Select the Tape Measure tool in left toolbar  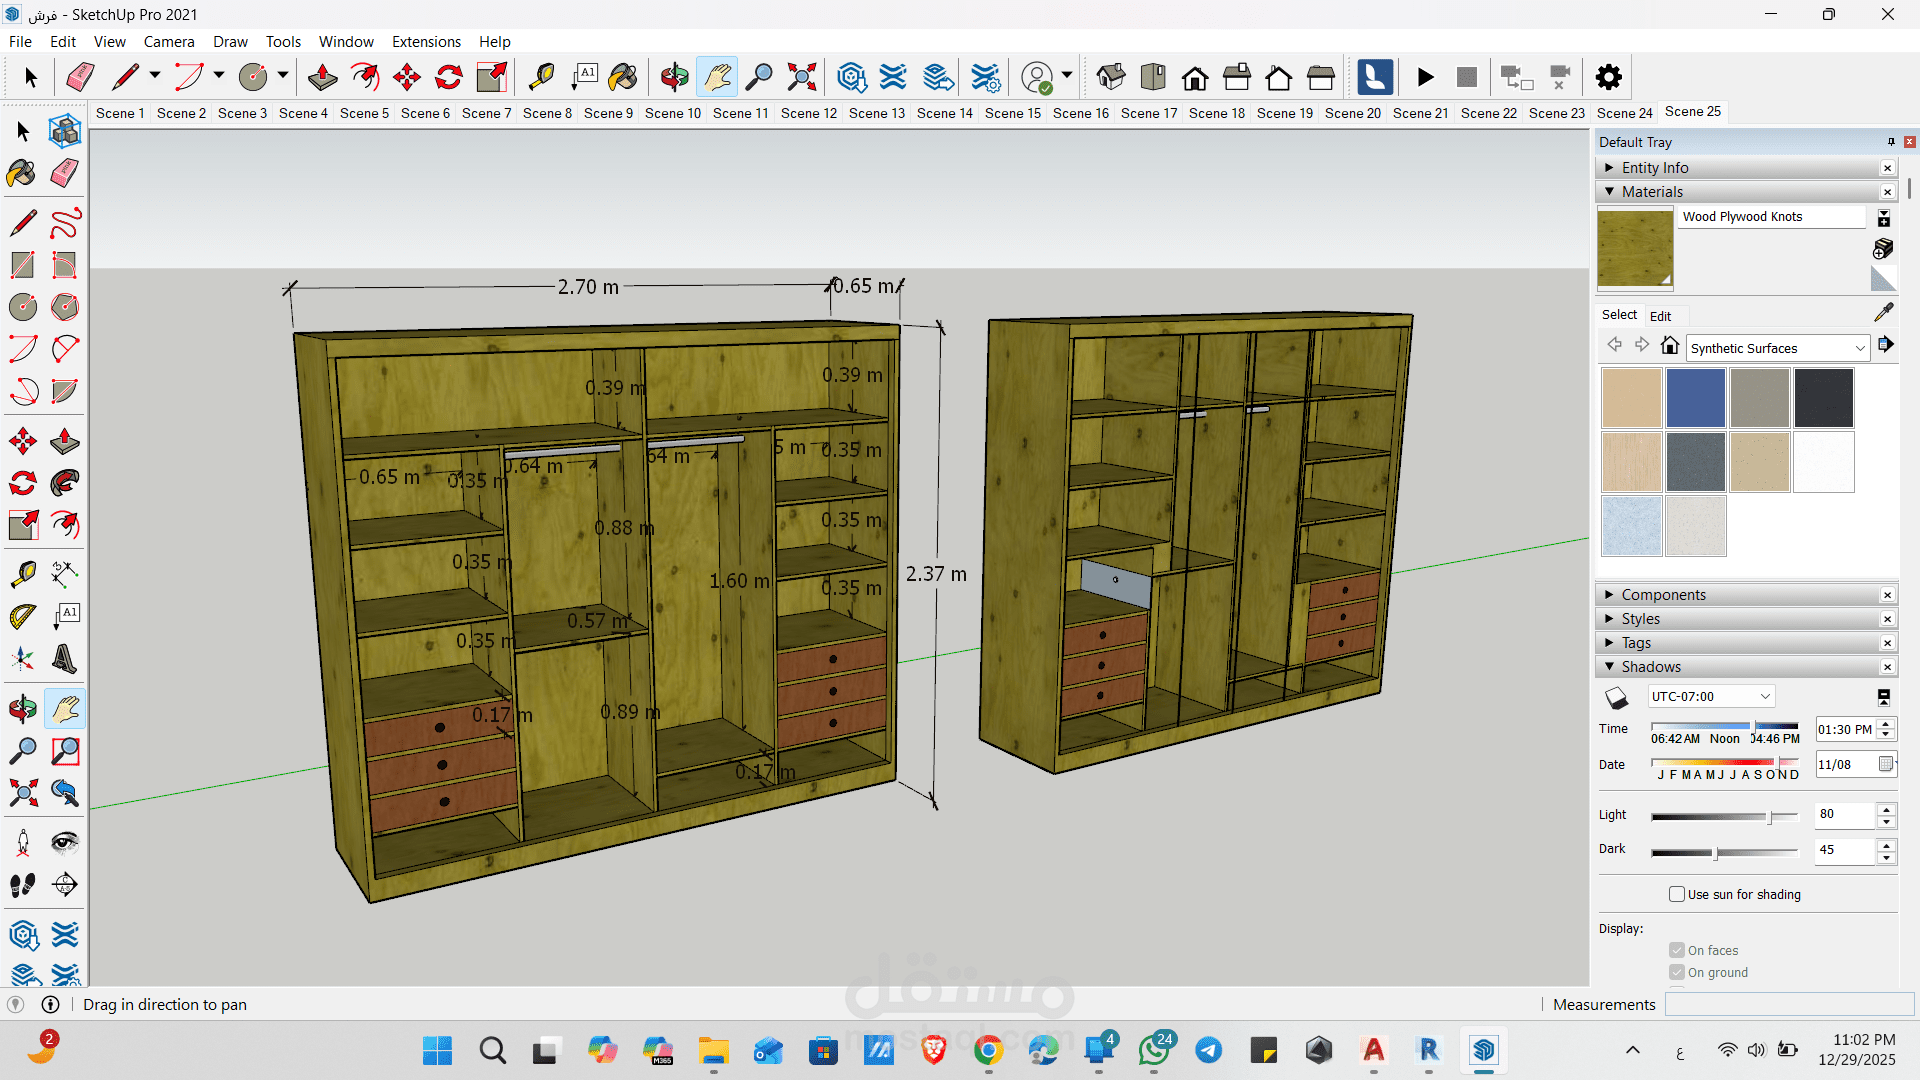[23, 574]
